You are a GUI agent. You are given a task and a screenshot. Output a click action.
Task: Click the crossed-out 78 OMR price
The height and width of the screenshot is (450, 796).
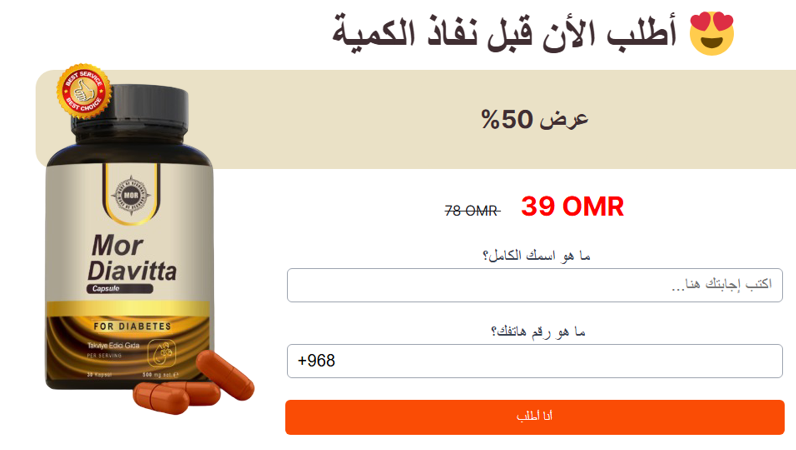pyautogui.click(x=472, y=210)
